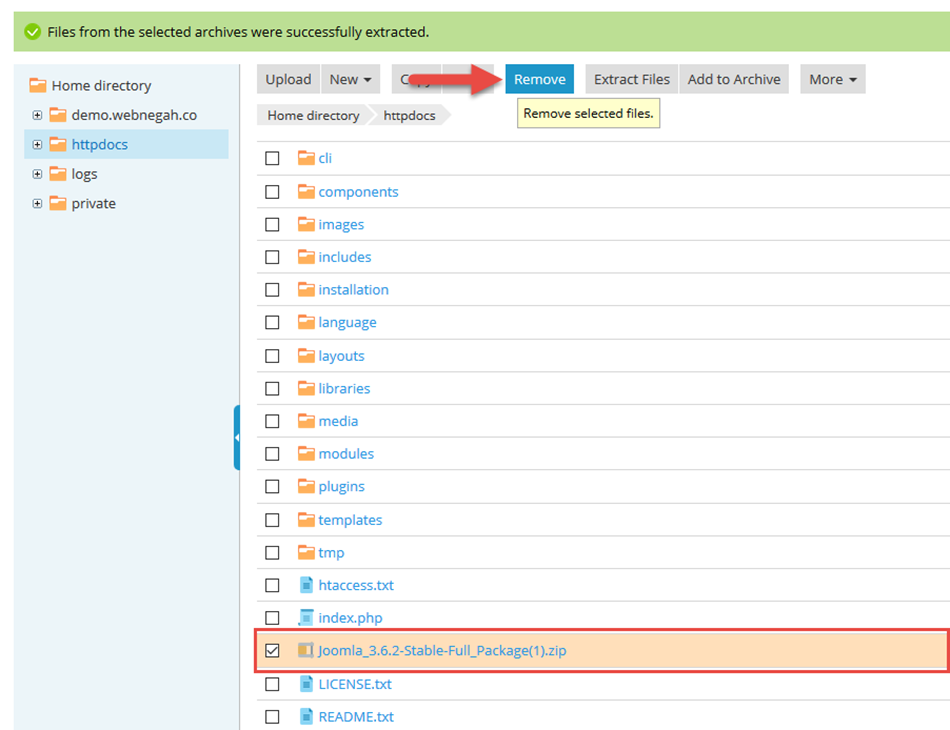This screenshot has width=950, height=730.
Task: Click the Home directory folder icon in sidebar
Action: point(38,86)
